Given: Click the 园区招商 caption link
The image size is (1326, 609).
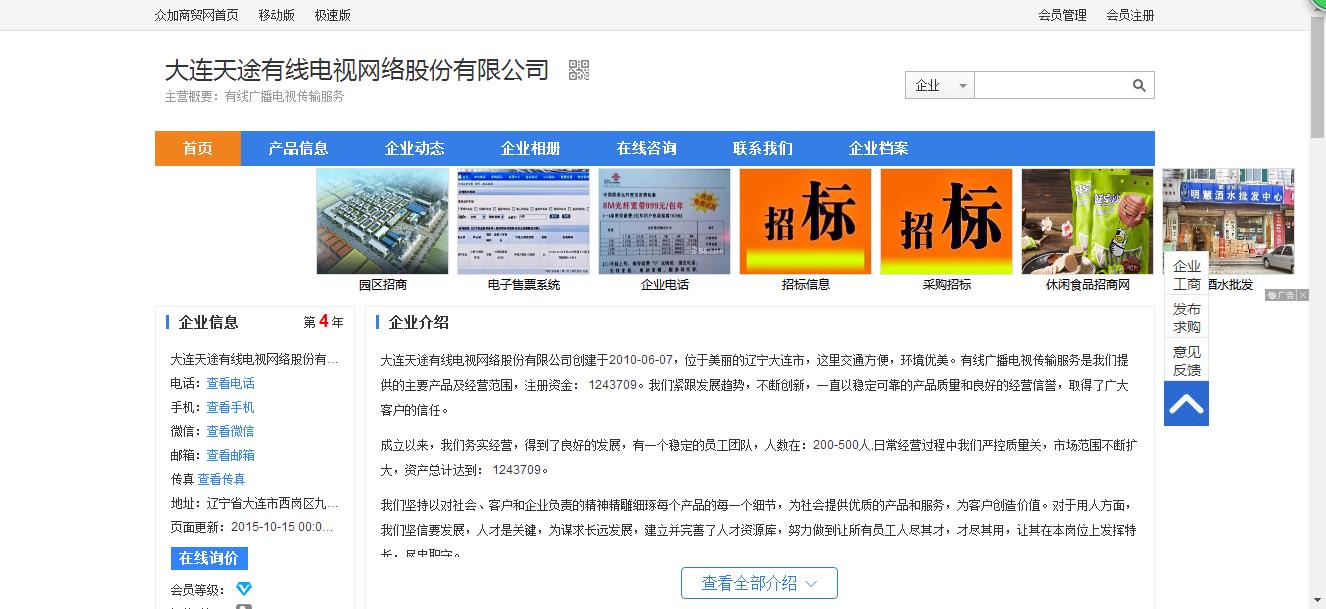Looking at the screenshot, I should coord(383,285).
